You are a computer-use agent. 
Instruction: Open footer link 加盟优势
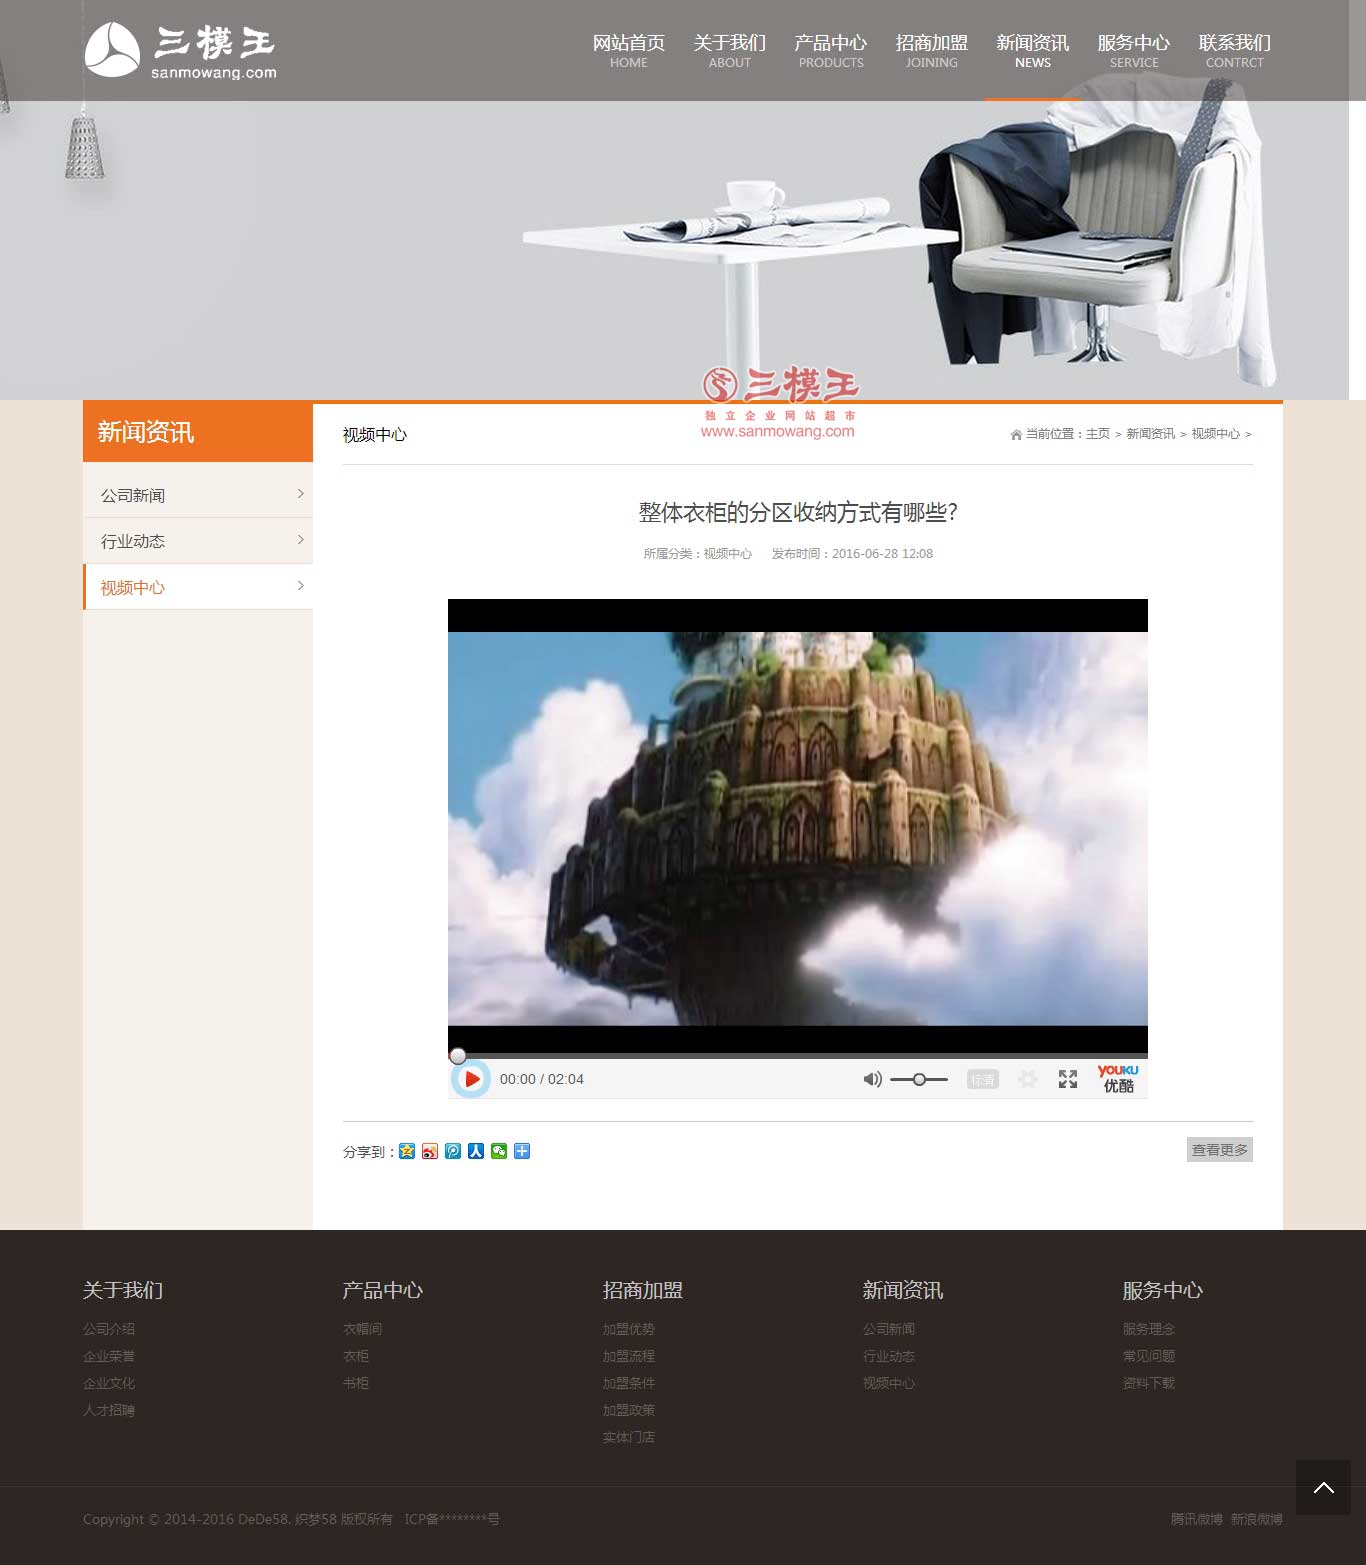(629, 1329)
